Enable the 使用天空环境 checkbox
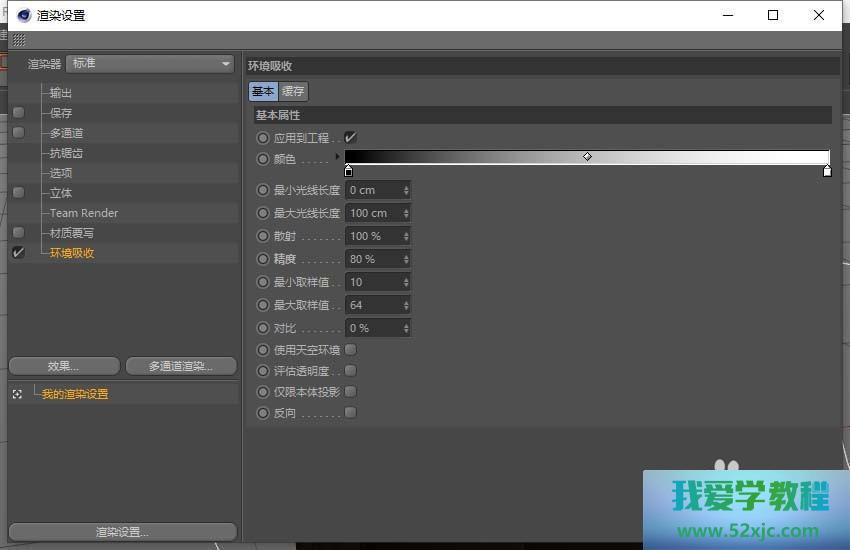The width and height of the screenshot is (850, 550). click(x=350, y=350)
